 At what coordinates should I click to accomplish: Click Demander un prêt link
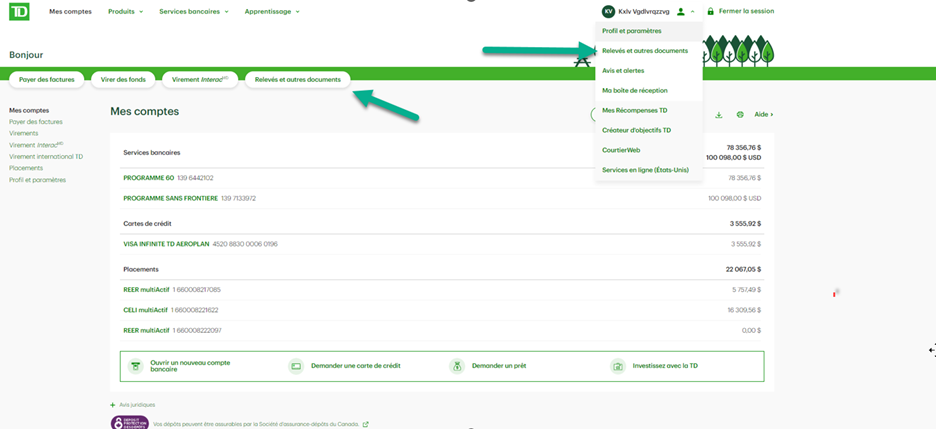499,366
